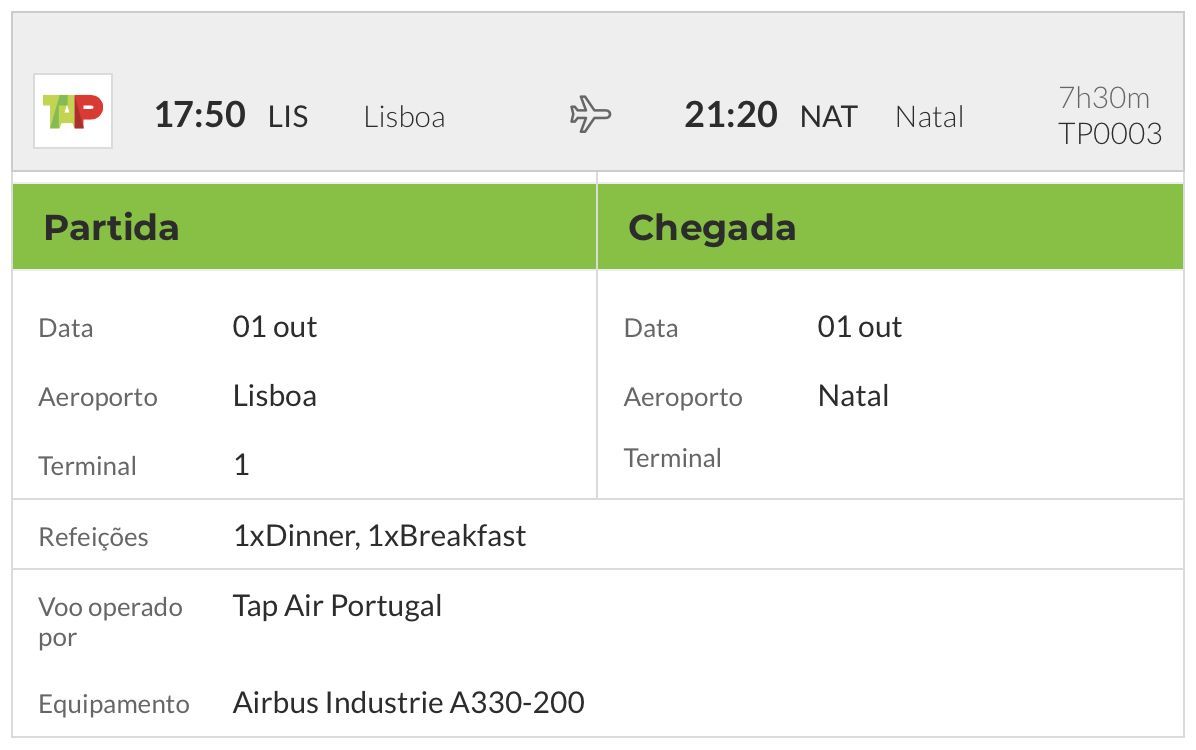Click the Natal city name in the header
1196x750 pixels.
(929, 117)
